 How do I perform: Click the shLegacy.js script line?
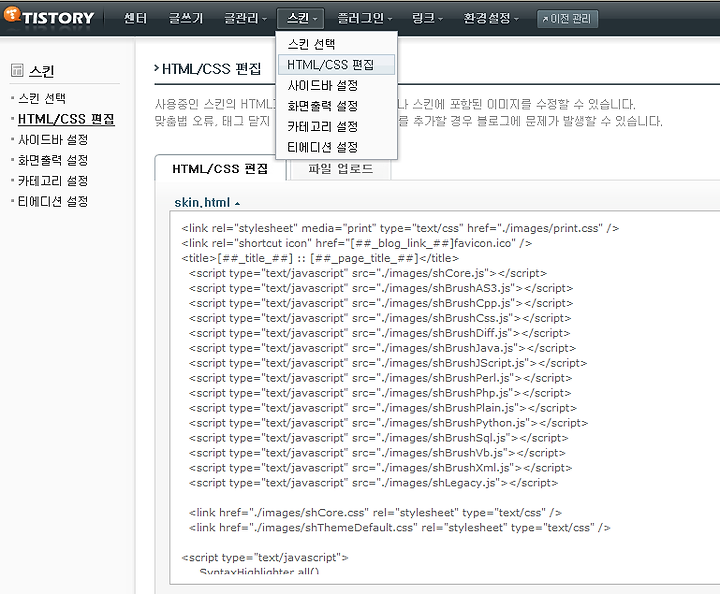coord(373,483)
